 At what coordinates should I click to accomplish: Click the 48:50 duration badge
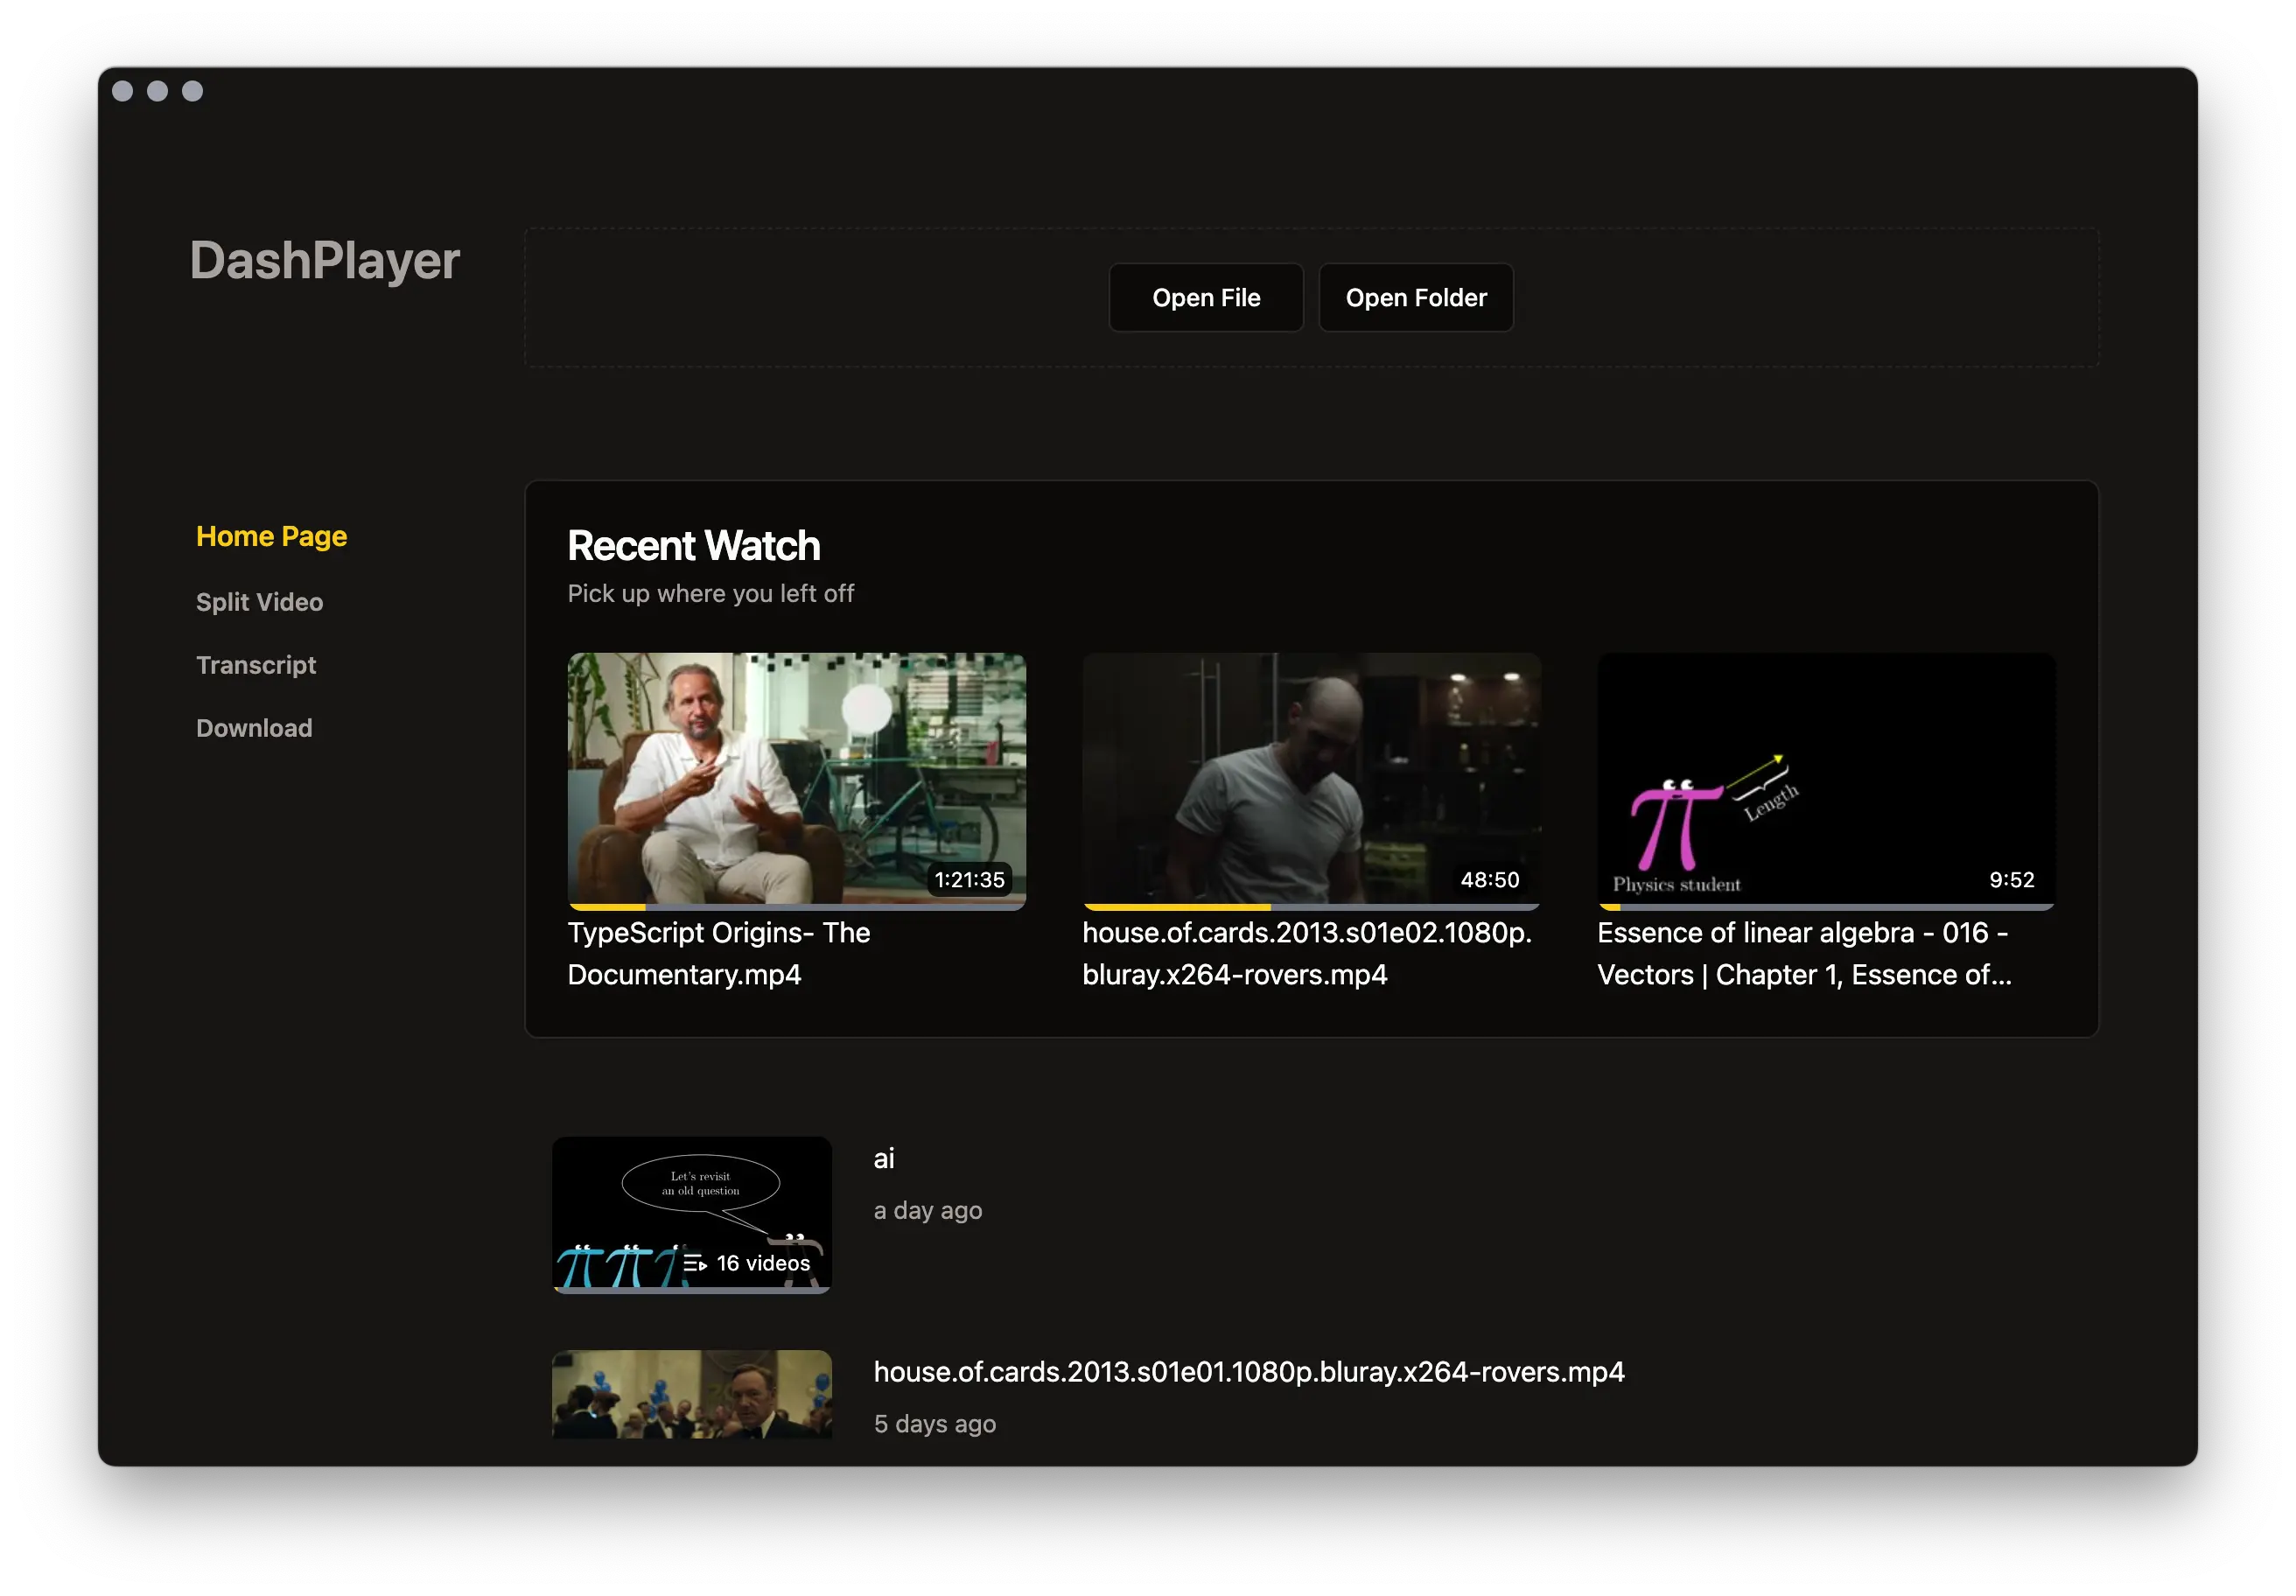[1489, 879]
